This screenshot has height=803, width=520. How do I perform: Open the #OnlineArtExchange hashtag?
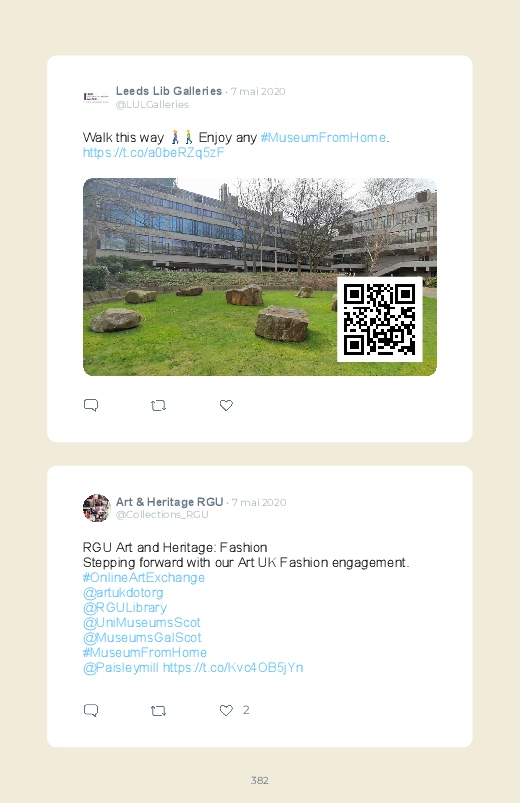144,578
